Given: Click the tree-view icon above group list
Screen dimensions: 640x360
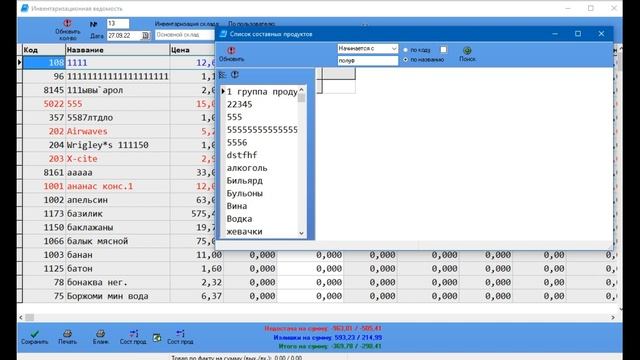Looking at the screenshot, I should tap(222, 75).
